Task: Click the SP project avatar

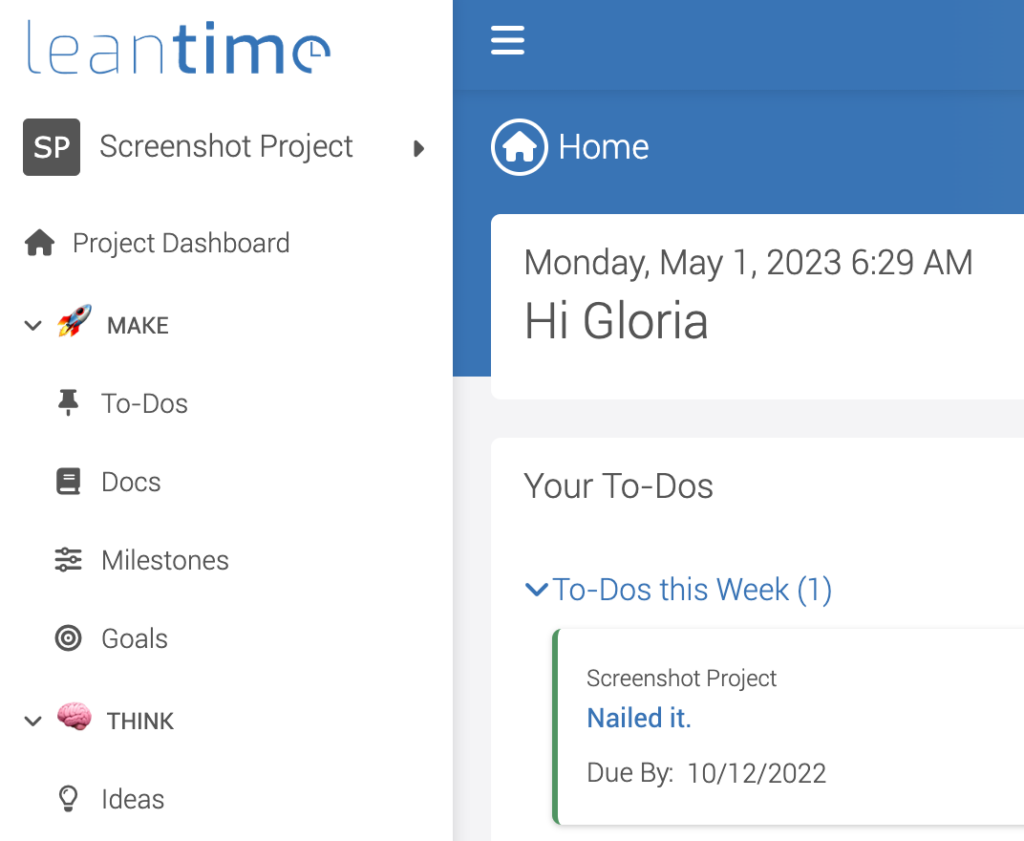Action: pos(51,147)
